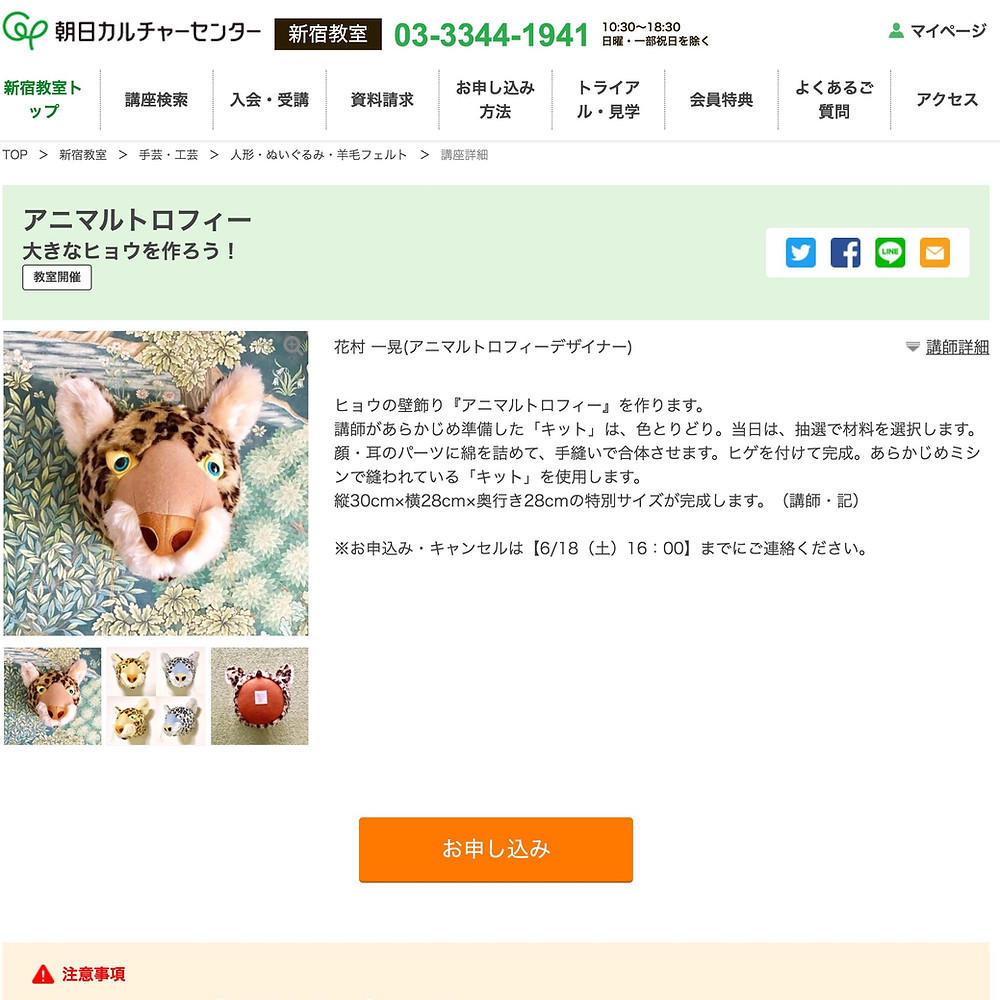Image resolution: width=1000 pixels, height=1000 pixels.
Task: Follow the 手芸・工芸 breadcrumb link
Action: click(x=168, y=155)
